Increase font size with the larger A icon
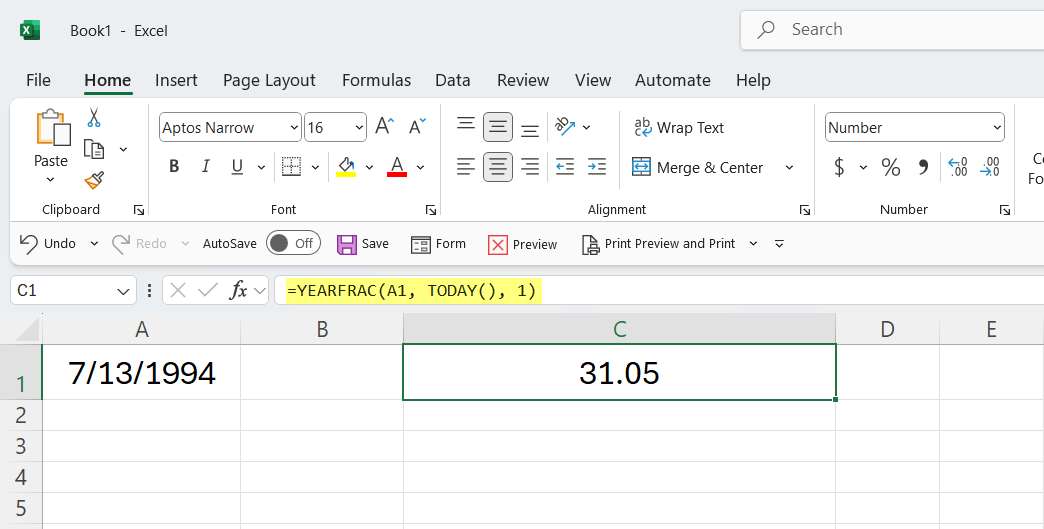 coord(384,127)
